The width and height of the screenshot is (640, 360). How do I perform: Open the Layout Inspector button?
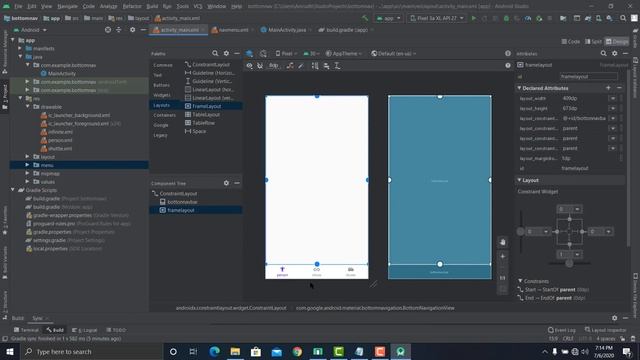point(605,330)
